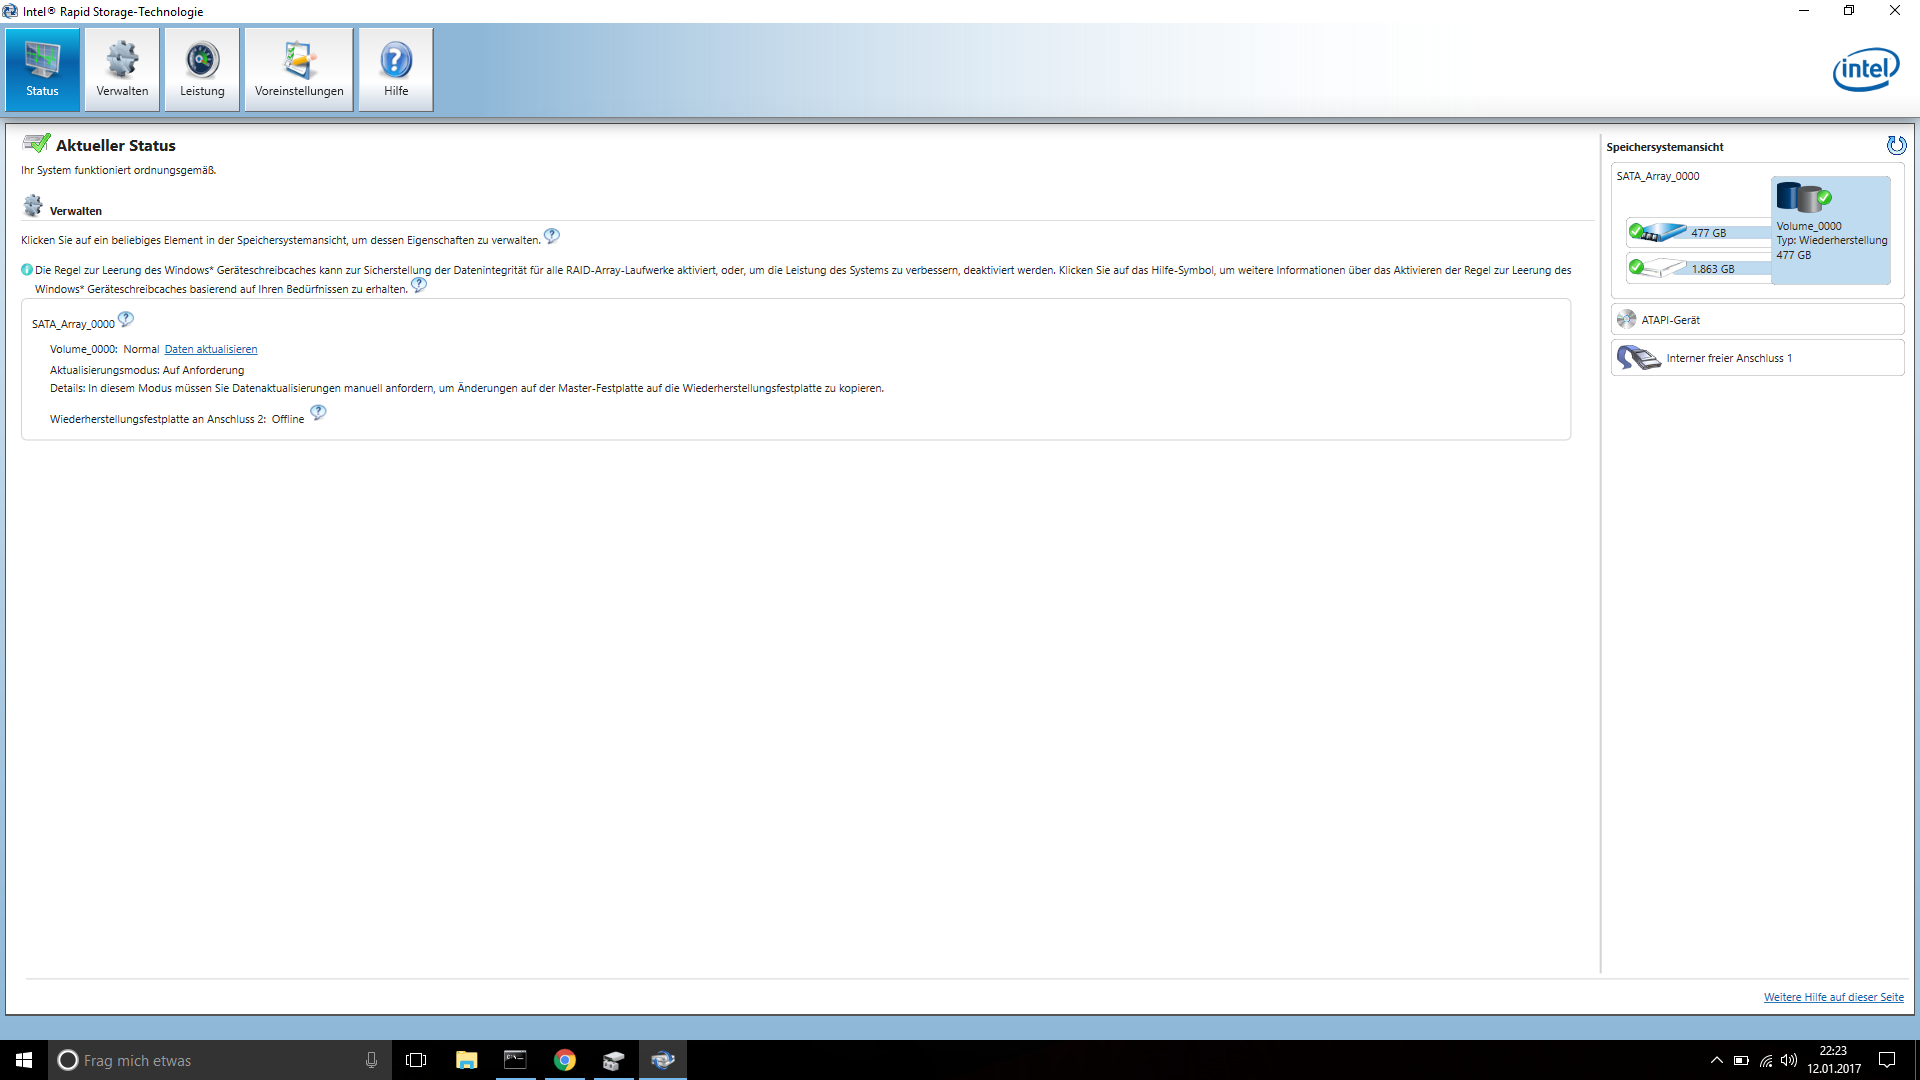Image resolution: width=1920 pixels, height=1080 pixels.
Task: Click the ATAPI-Gerät device entry
Action: 1670,320
